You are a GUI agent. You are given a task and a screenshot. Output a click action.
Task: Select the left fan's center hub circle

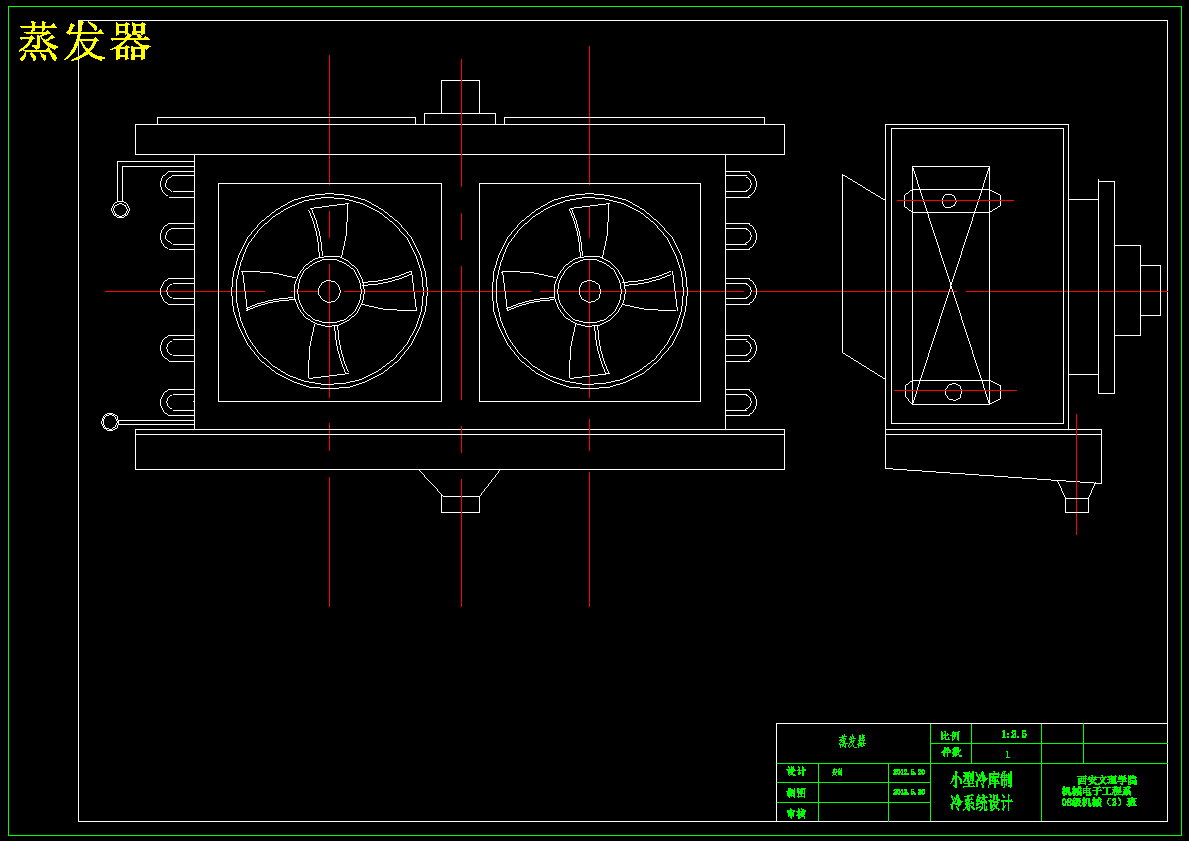[x=329, y=291]
